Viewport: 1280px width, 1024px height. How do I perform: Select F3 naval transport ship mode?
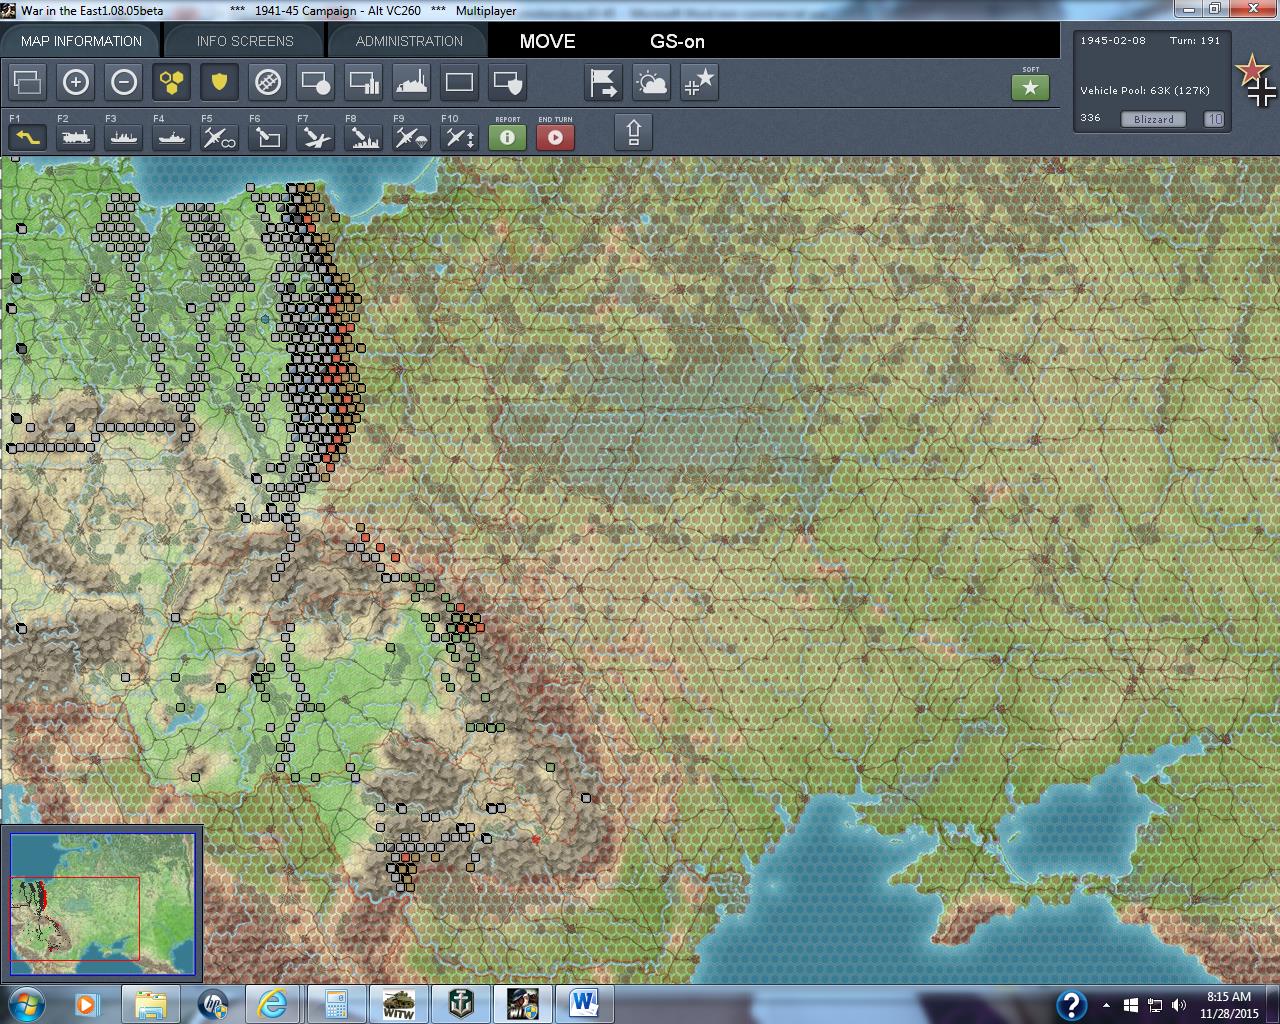(x=124, y=137)
